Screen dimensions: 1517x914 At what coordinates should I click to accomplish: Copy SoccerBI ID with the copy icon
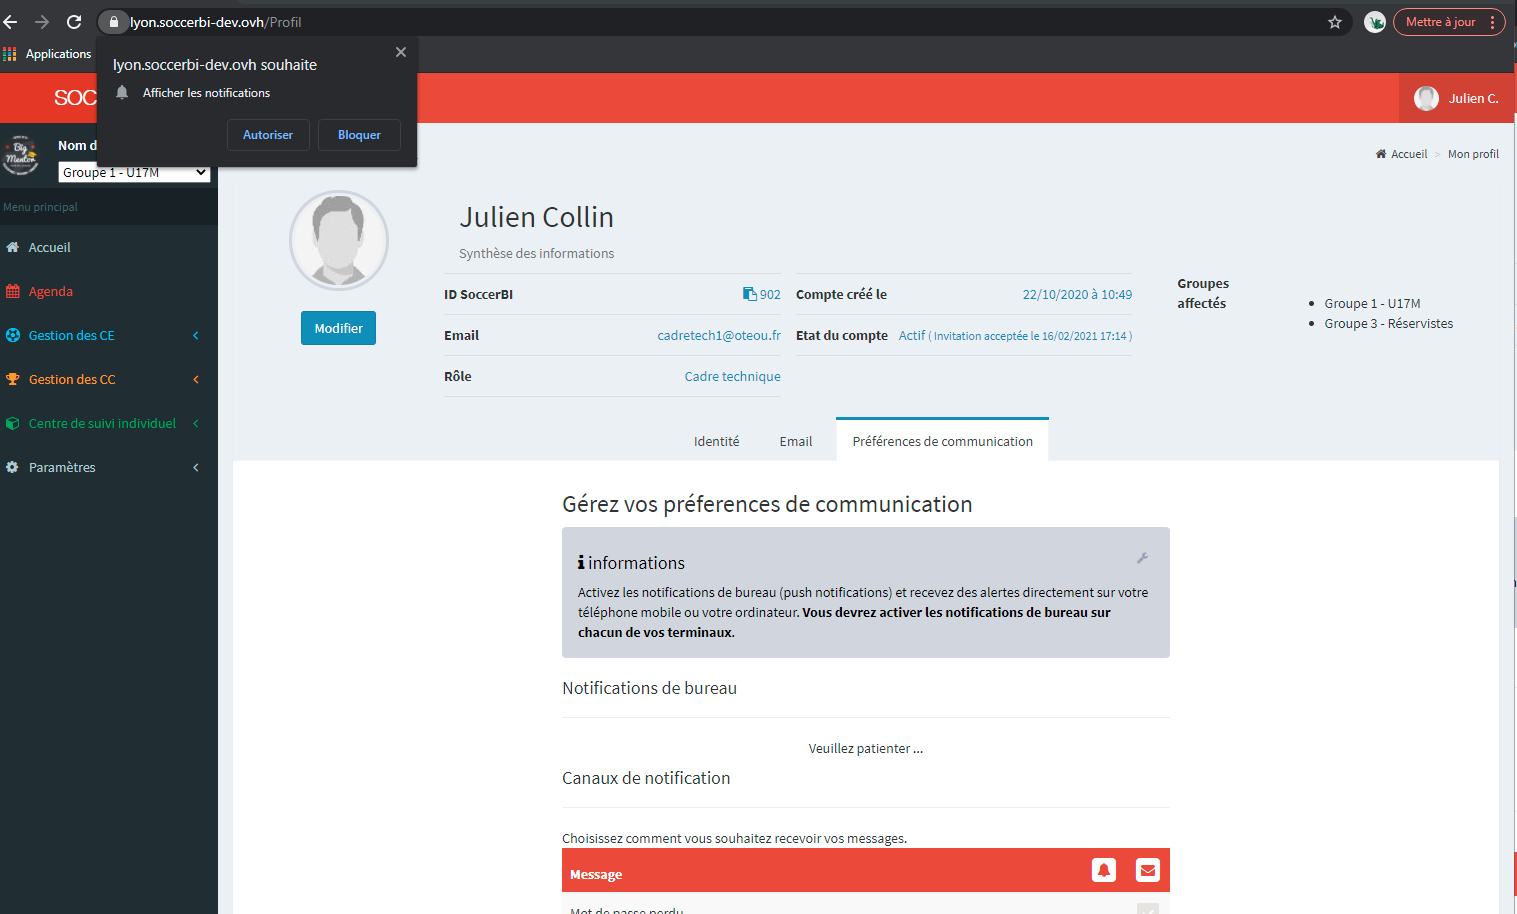749,294
